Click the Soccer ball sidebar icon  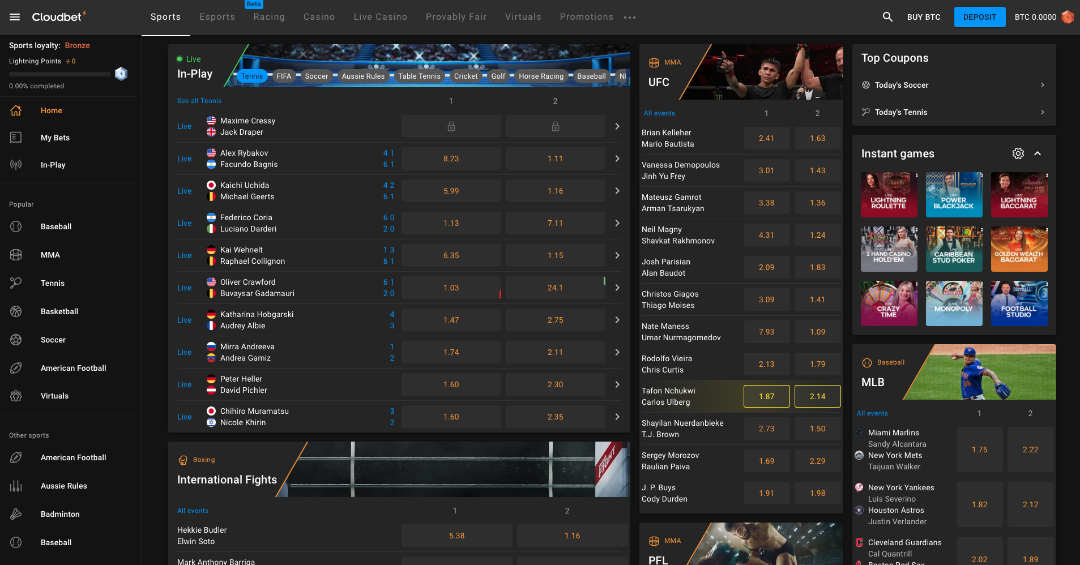16,340
